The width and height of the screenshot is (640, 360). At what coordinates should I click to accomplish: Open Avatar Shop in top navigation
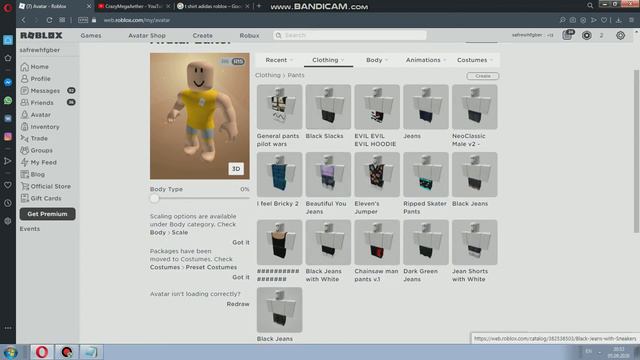click(x=147, y=36)
